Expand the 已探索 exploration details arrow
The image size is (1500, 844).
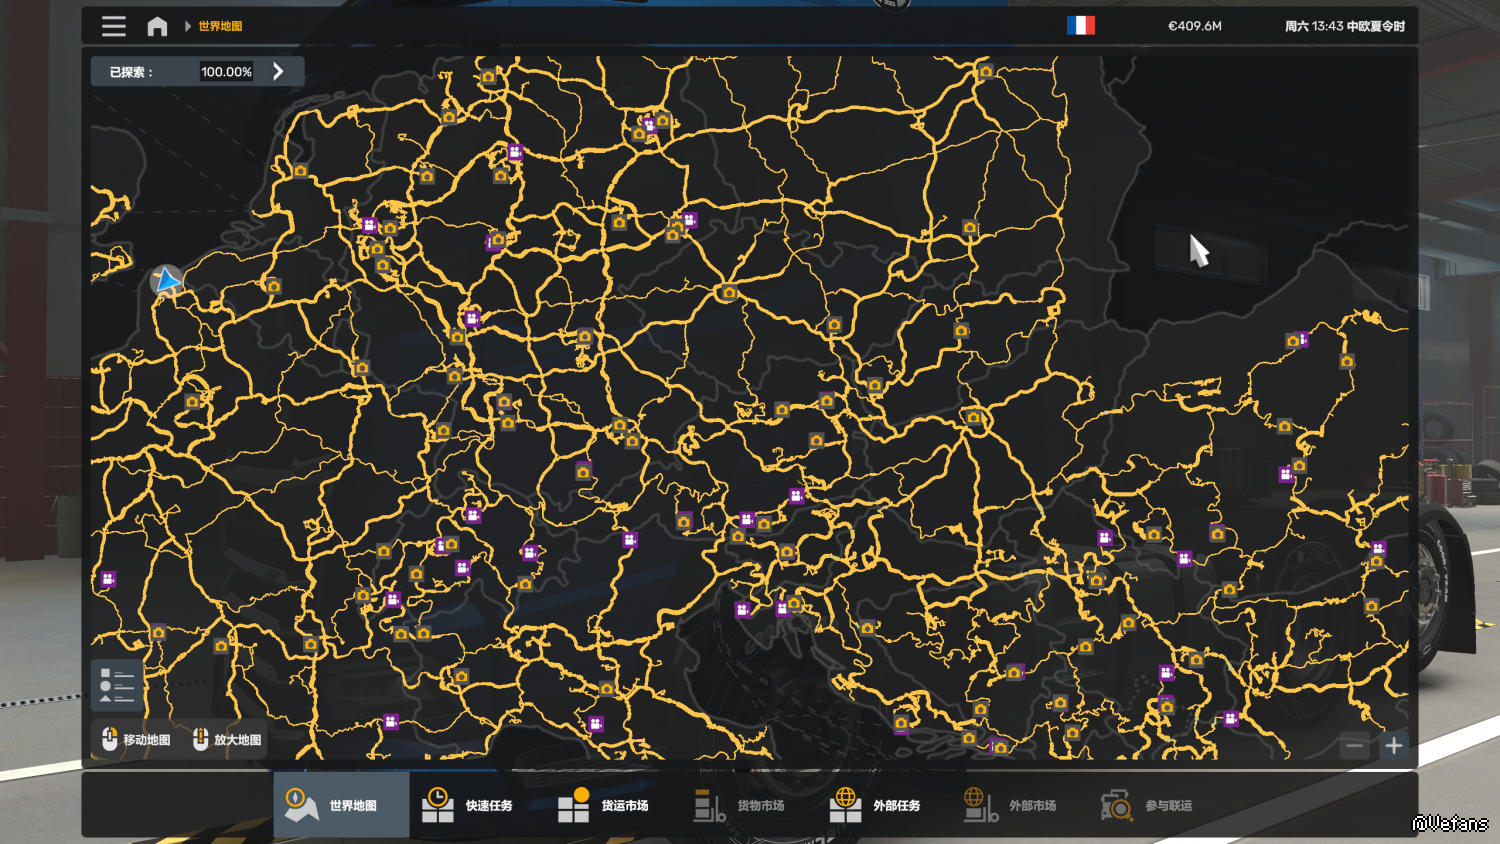point(278,71)
